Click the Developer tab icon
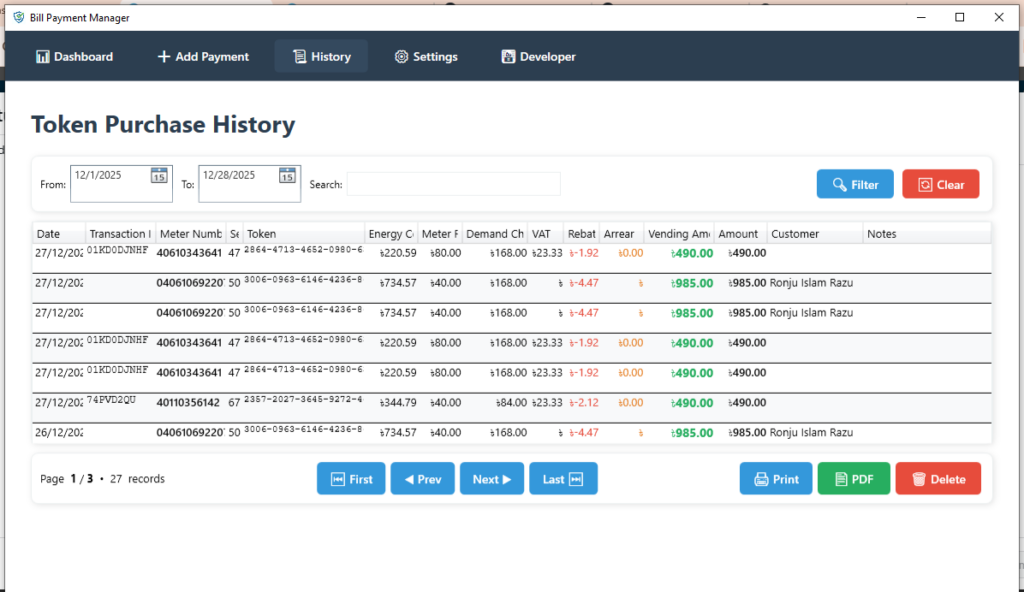Viewport: 1024px width, 592px height. point(508,57)
